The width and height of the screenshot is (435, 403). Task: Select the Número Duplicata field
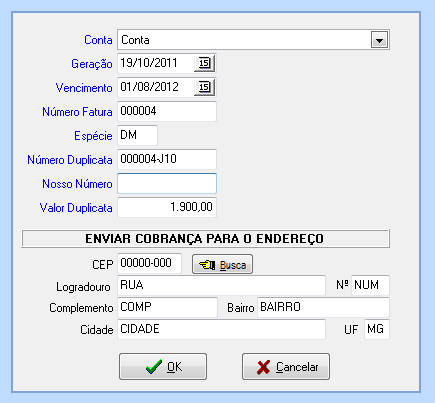167,159
